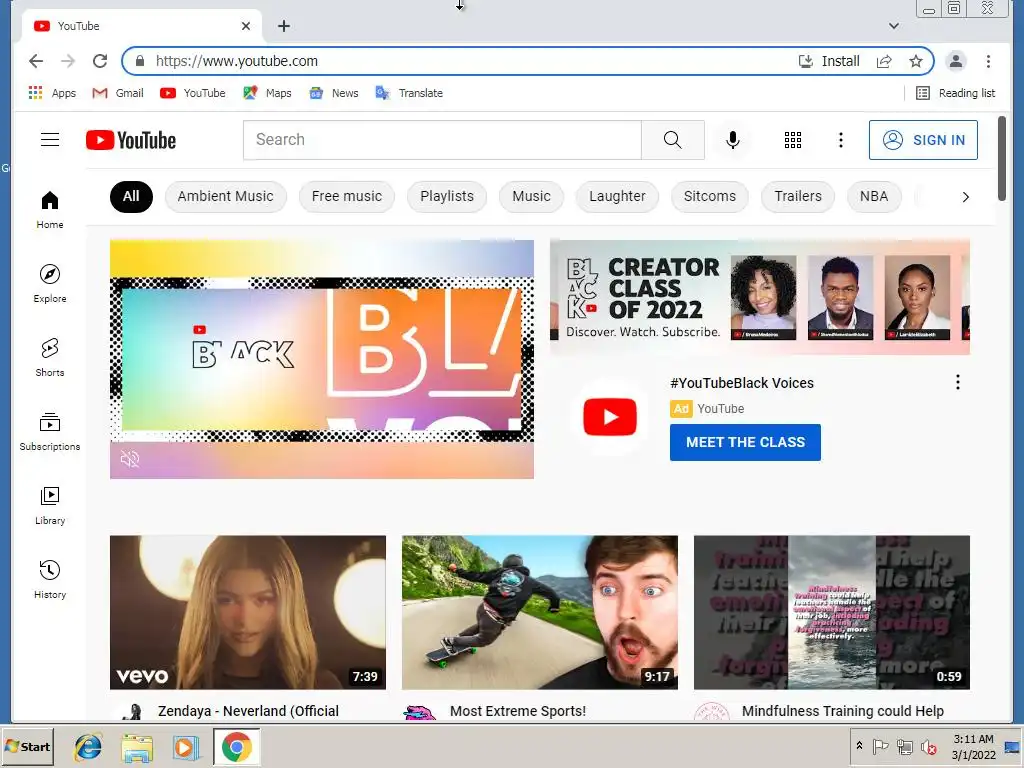Image resolution: width=1024 pixels, height=768 pixels.
Task: Open Shorts in the sidebar
Action: (50, 358)
